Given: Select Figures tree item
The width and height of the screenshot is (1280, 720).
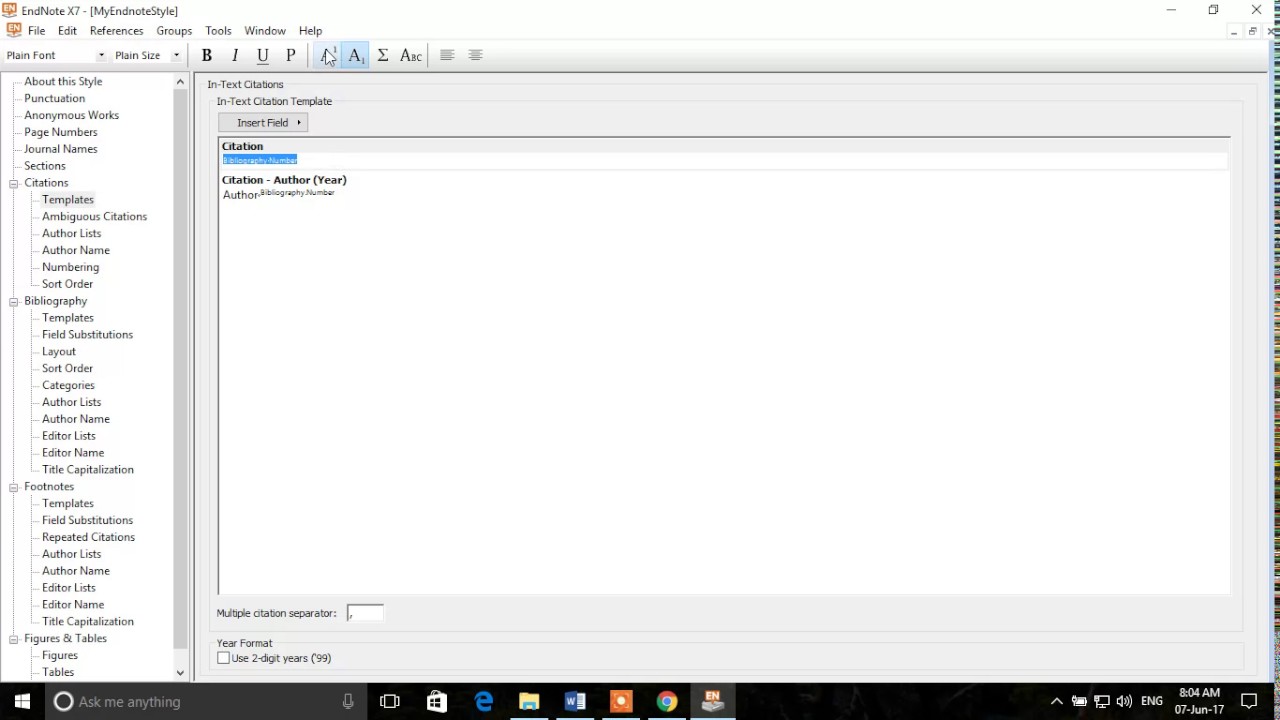Looking at the screenshot, I should (x=60, y=655).
